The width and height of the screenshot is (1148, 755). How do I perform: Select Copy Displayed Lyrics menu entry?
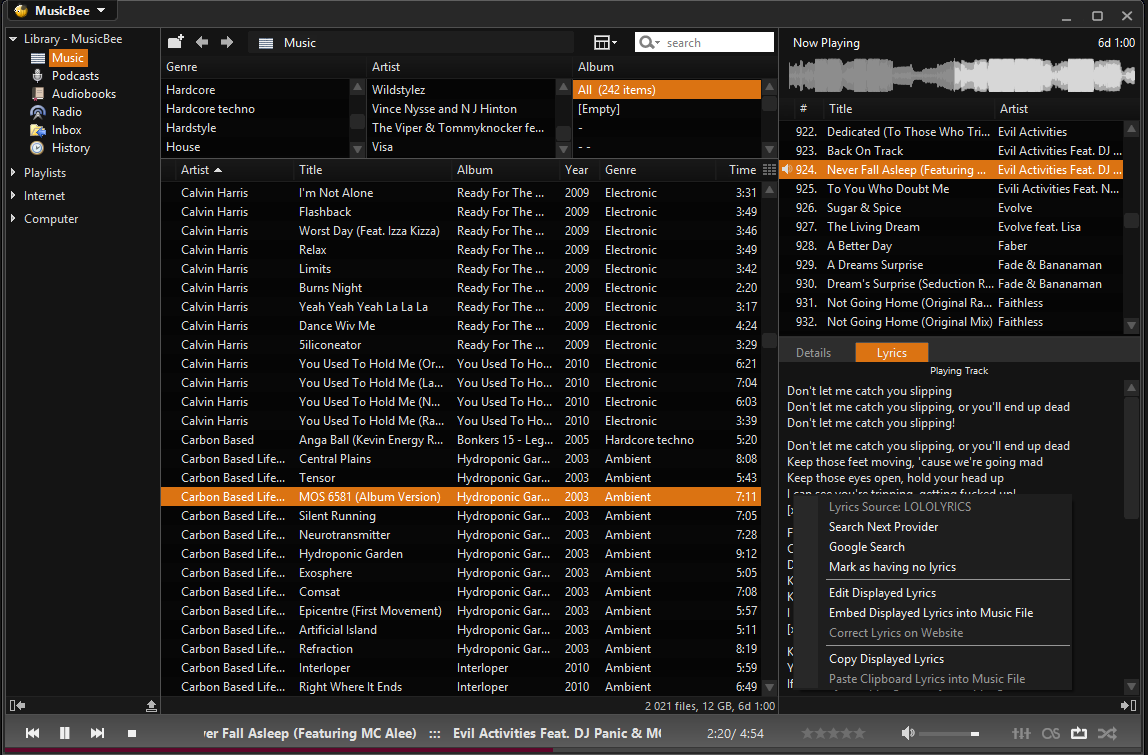point(886,659)
